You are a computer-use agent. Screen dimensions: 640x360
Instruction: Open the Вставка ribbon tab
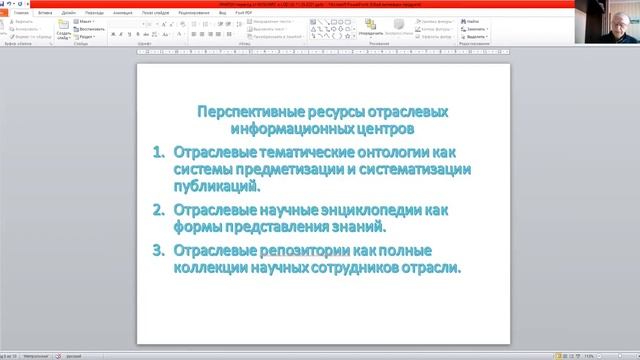tap(45, 13)
